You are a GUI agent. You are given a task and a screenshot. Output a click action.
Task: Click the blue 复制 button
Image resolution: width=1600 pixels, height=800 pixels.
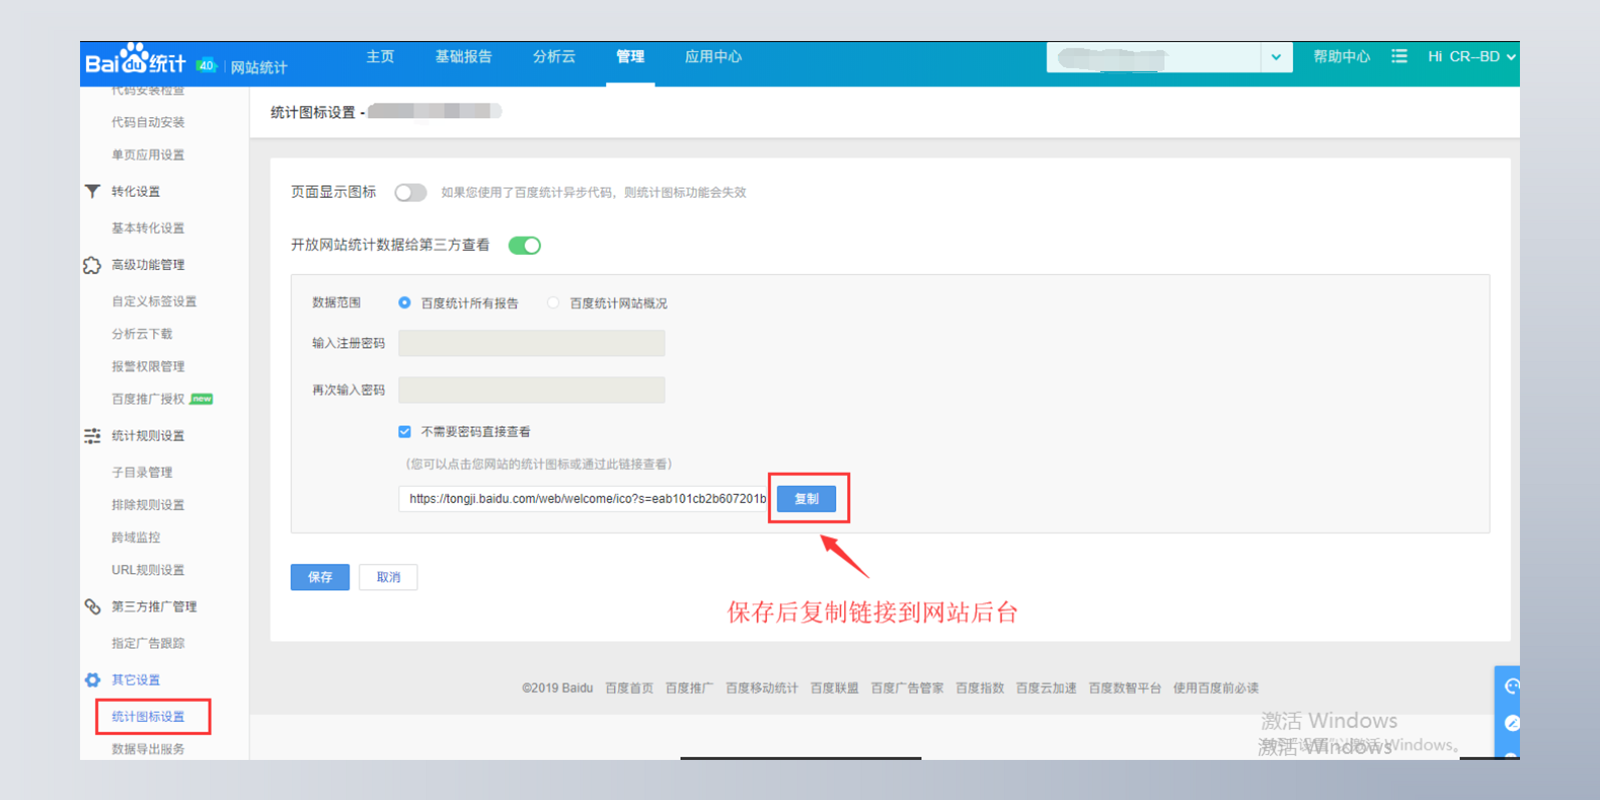[806, 499]
